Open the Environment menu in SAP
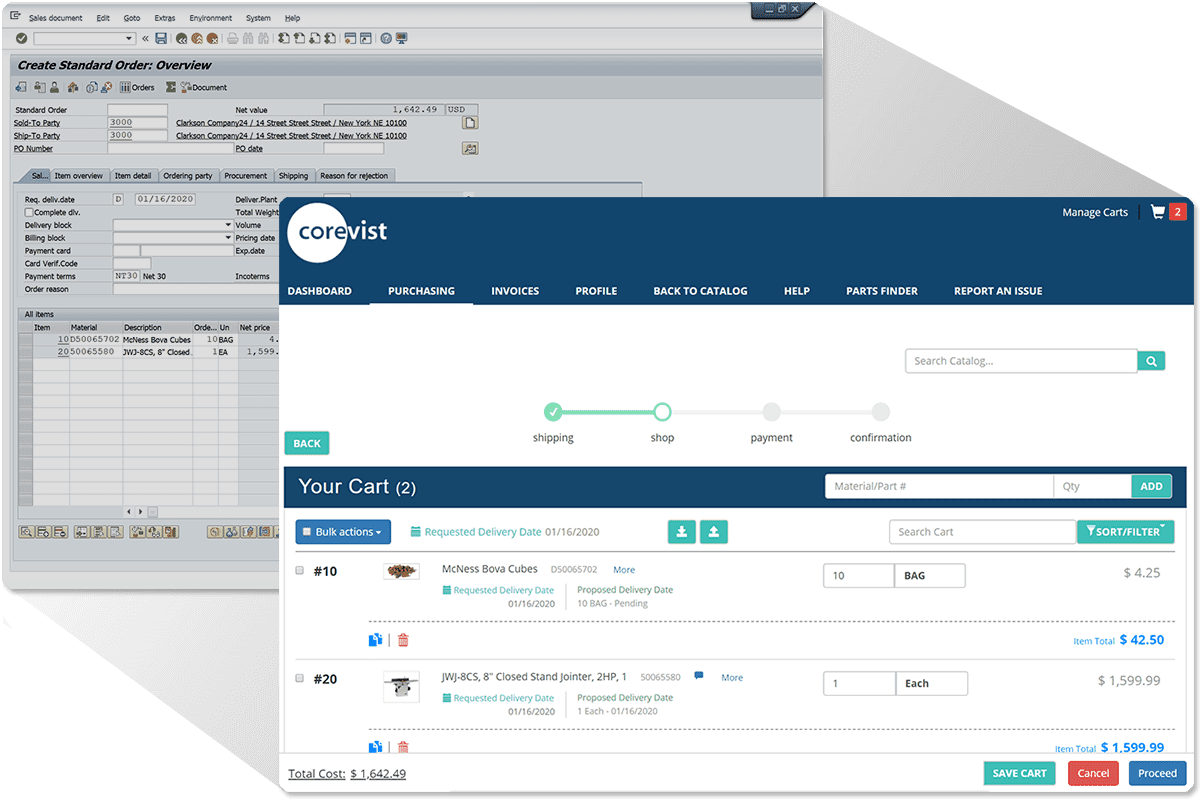Screen dimensions: 1200x800 [x=211, y=17]
